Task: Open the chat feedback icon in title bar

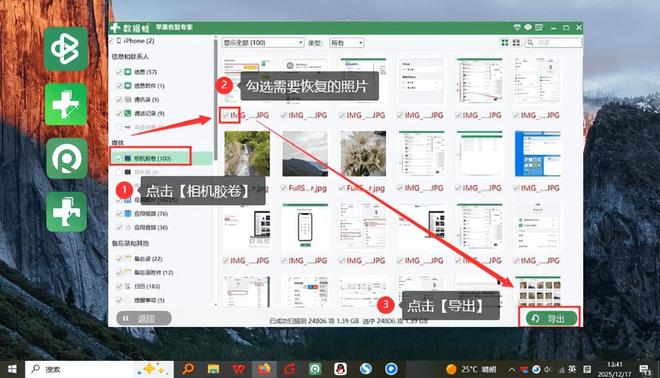Action: pyautogui.click(x=528, y=27)
